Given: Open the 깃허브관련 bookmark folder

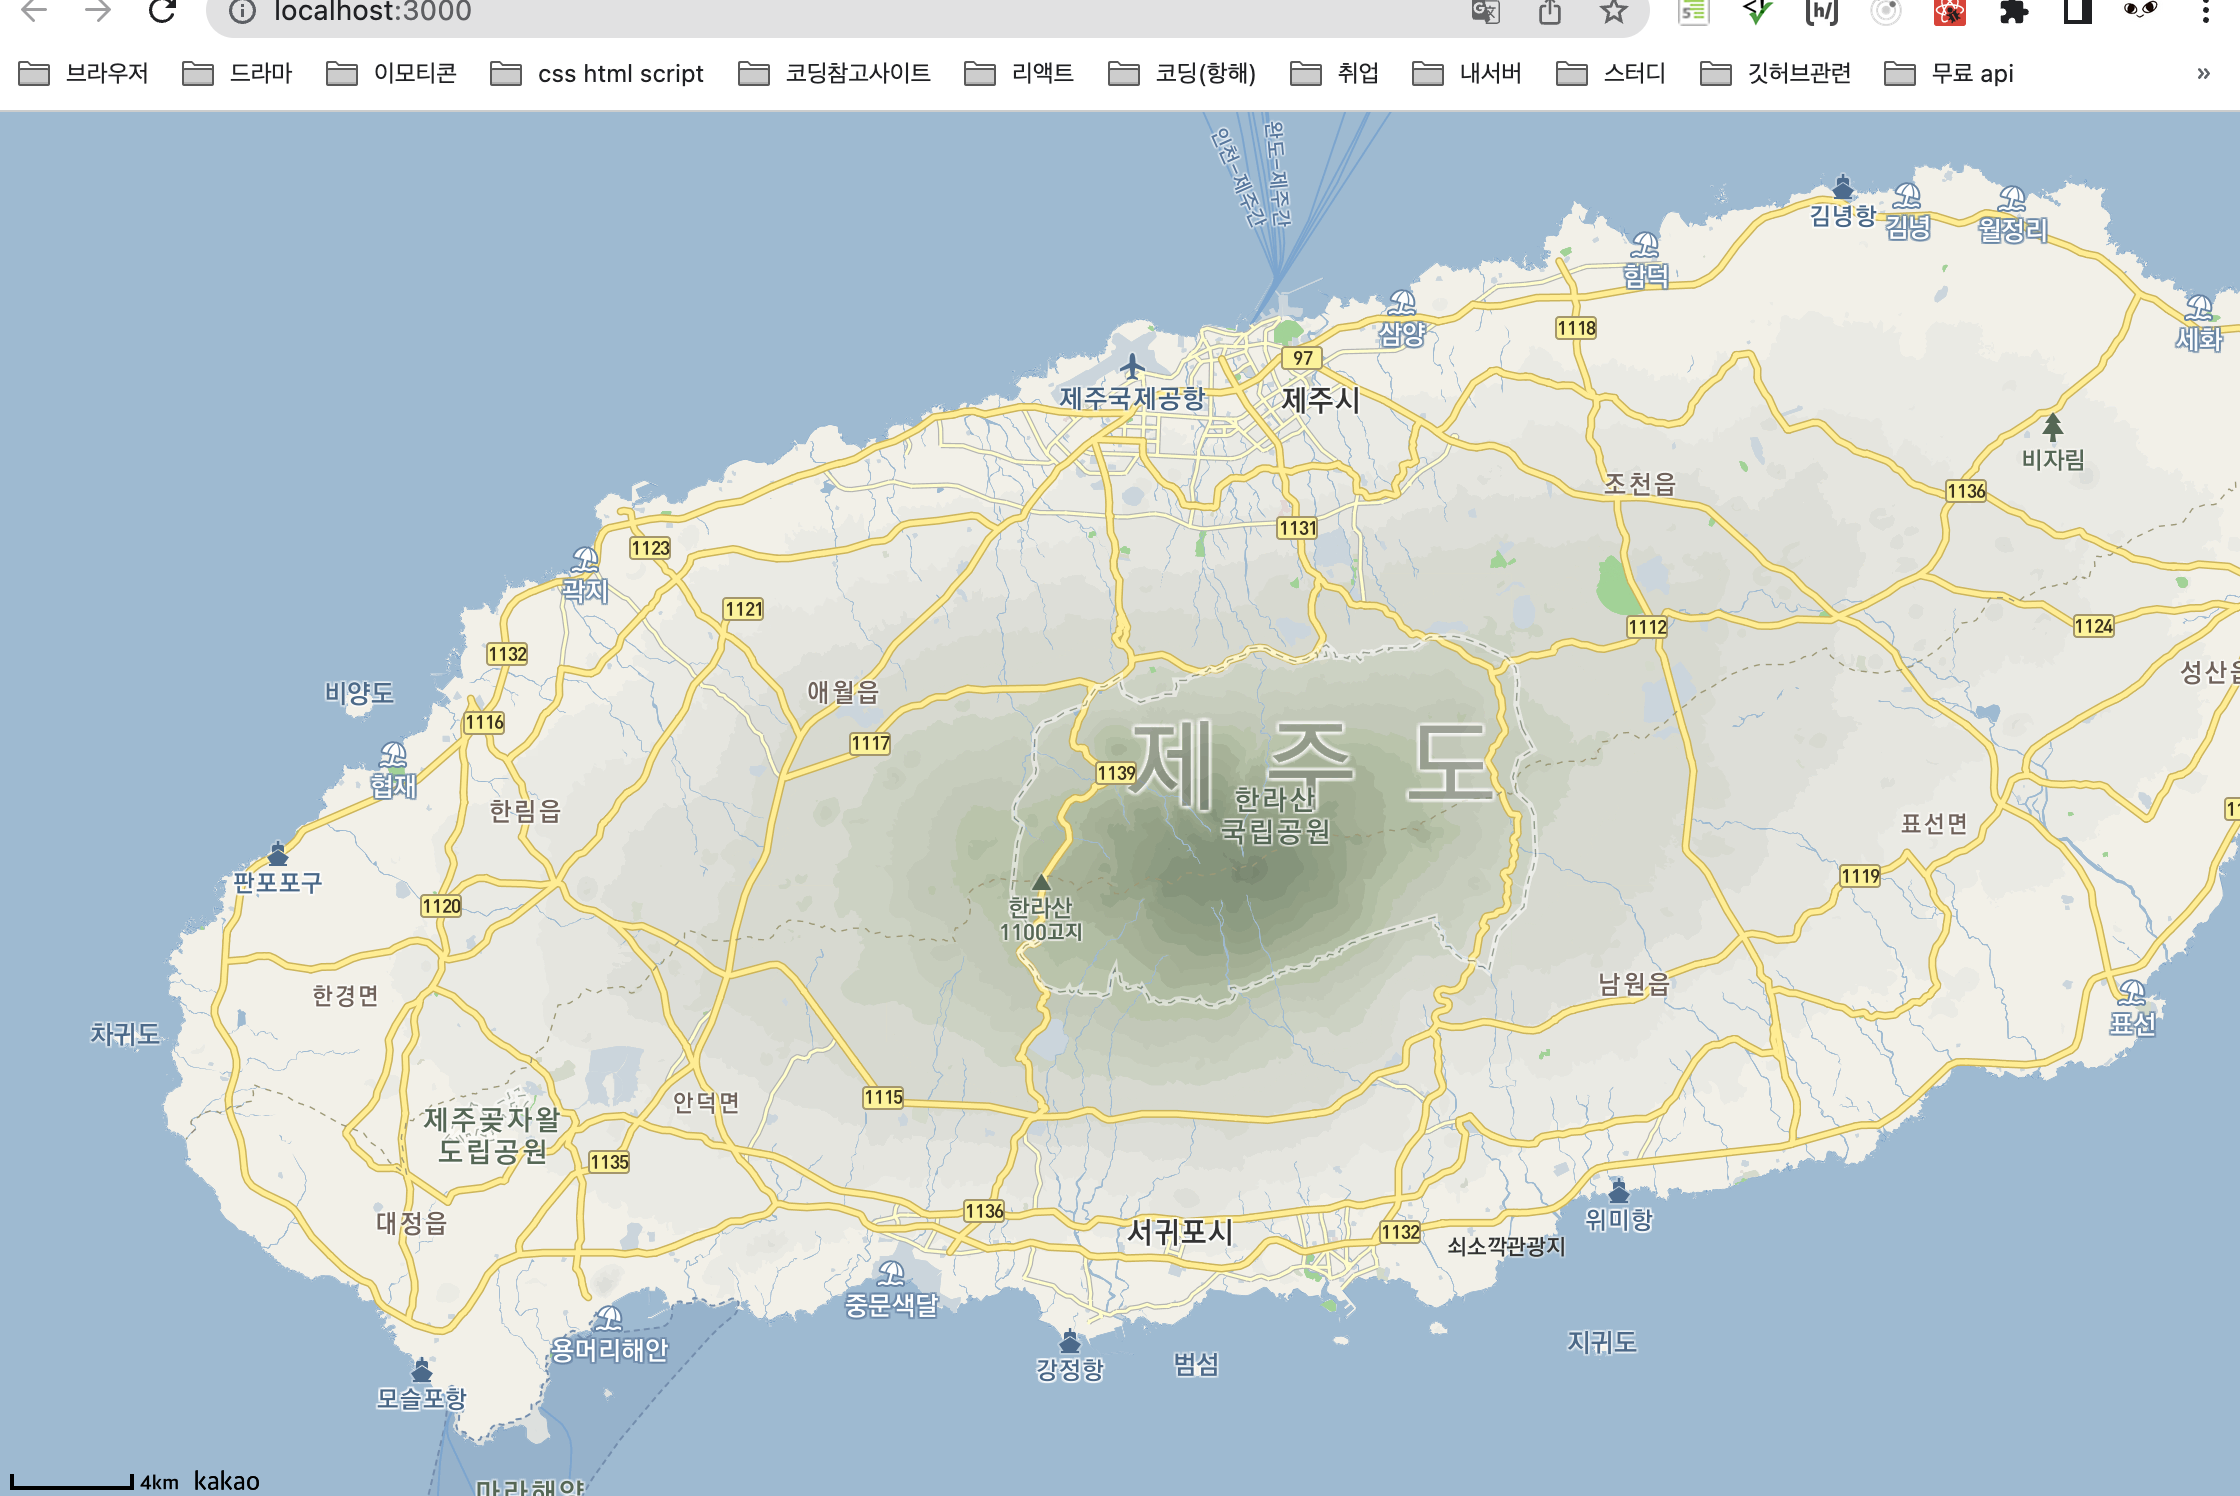Looking at the screenshot, I should click(1775, 74).
